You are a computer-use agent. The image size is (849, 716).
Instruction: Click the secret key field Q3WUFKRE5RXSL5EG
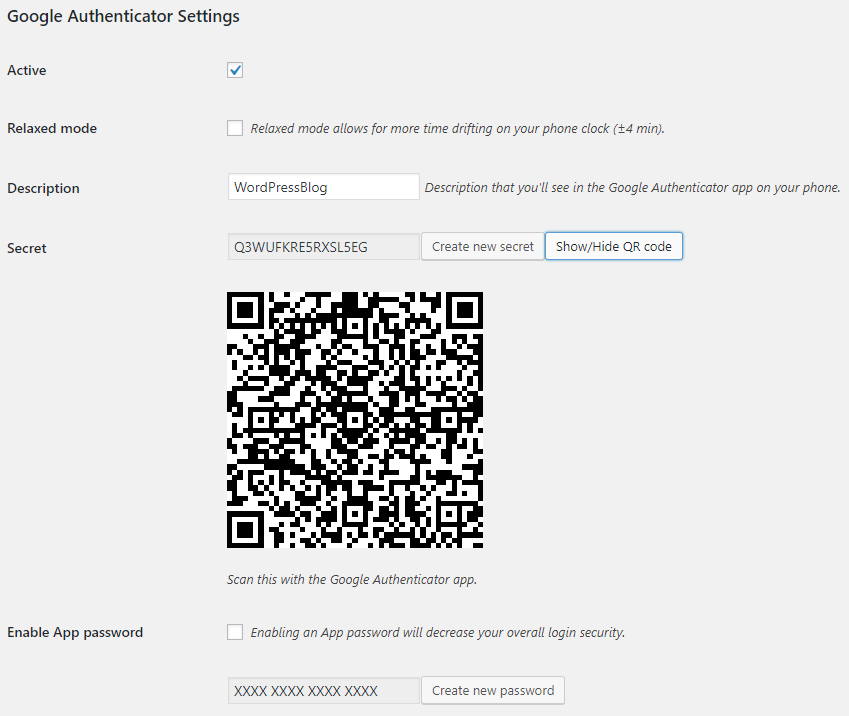323,247
